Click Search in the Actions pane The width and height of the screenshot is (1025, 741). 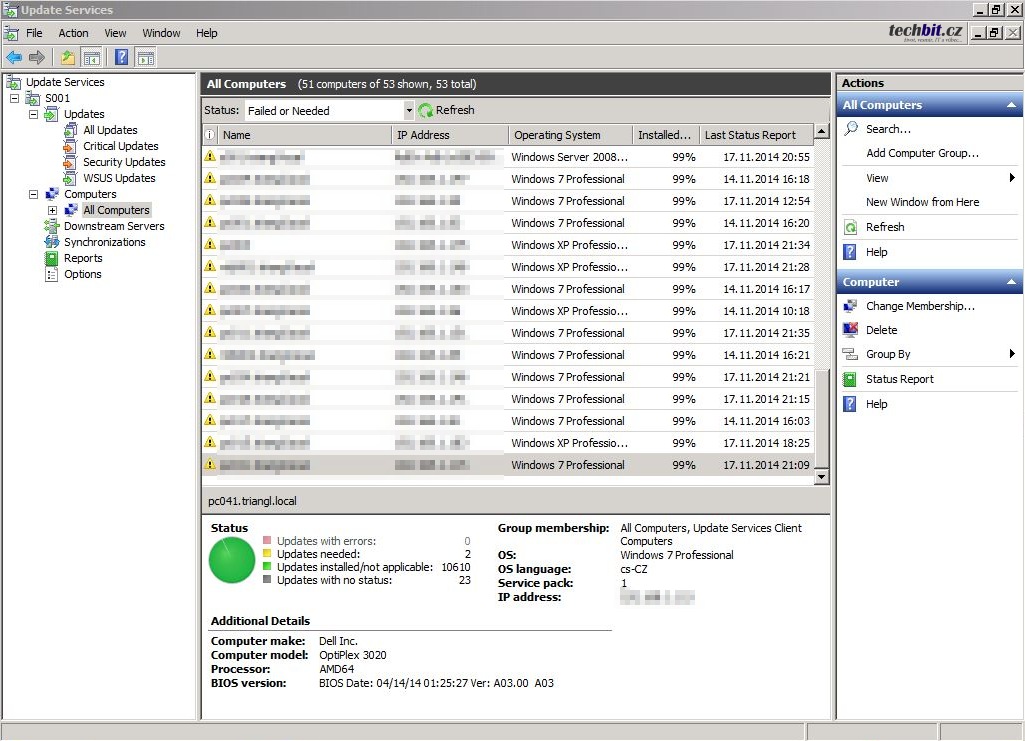887,129
